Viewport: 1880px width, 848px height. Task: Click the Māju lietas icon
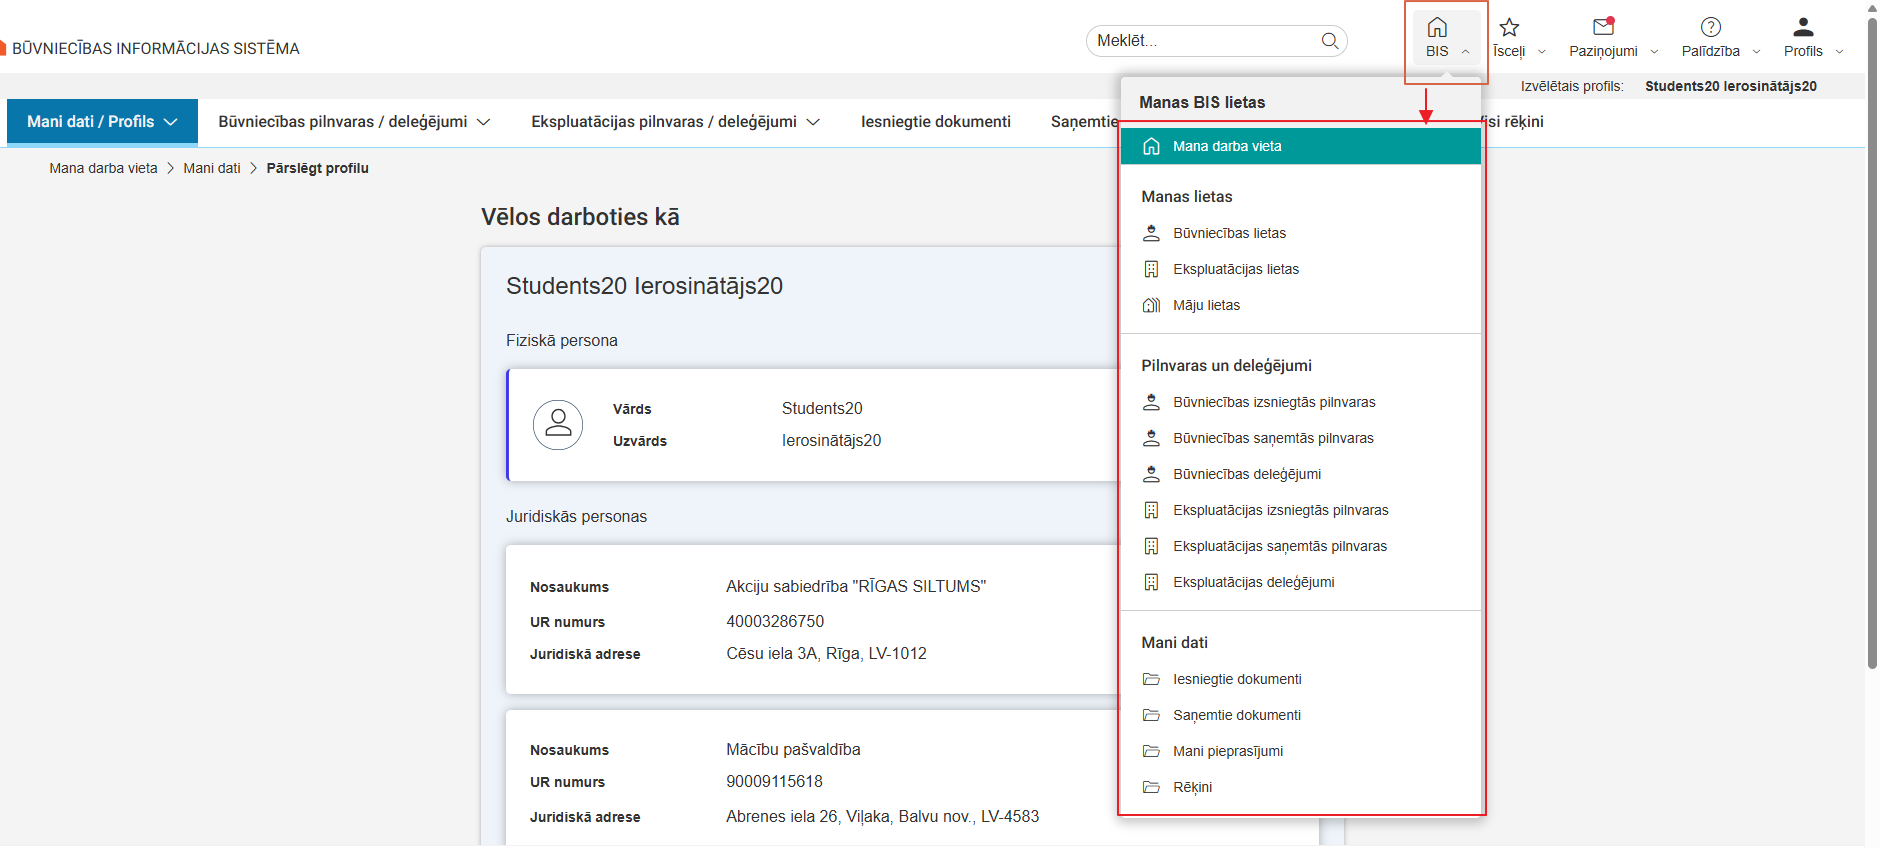[x=1151, y=306]
